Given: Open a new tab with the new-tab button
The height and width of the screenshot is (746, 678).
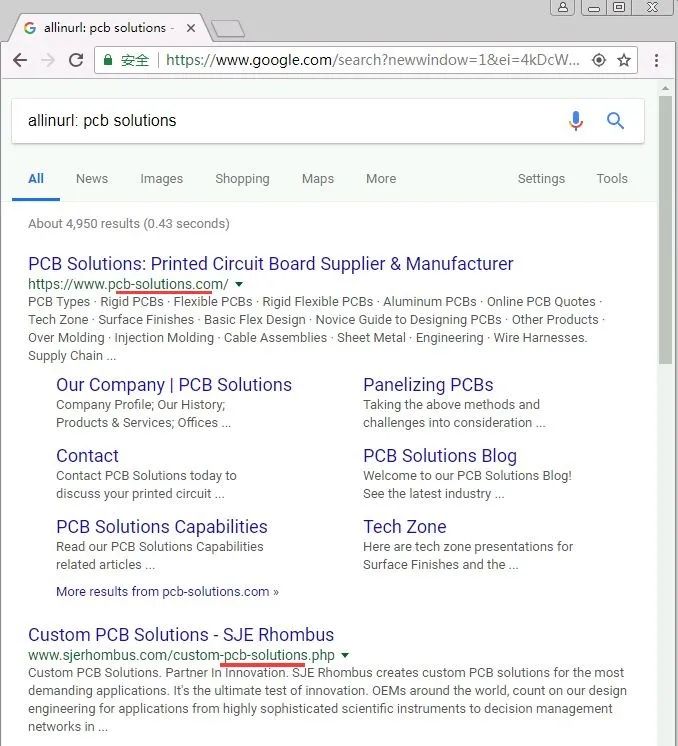Looking at the screenshot, I should (228, 29).
